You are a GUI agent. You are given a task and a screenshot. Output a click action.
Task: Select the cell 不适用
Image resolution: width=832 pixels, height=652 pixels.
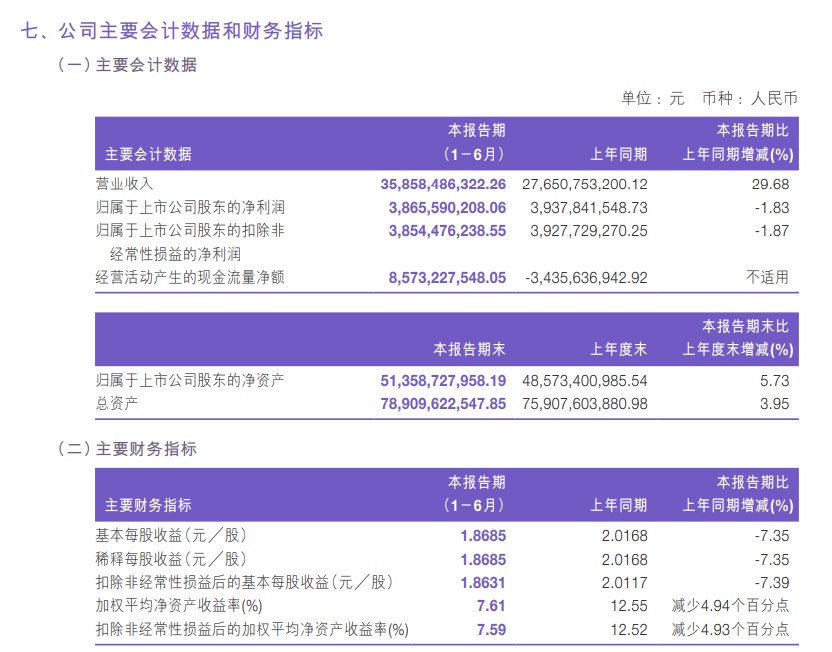tap(767, 277)
